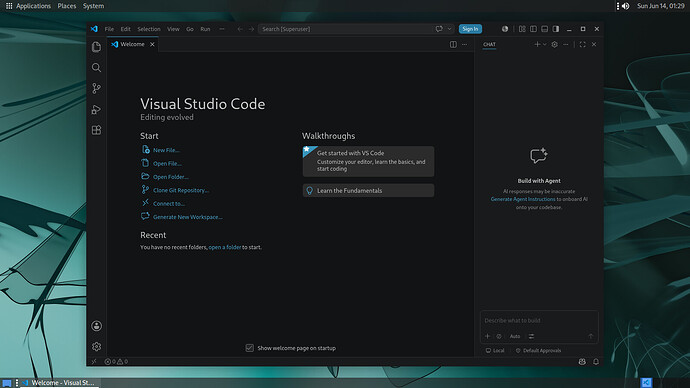Click the Customize Layout icon in title bar
Image resolution: width=690 pixels, height=388 pixels.
[522, 29]
